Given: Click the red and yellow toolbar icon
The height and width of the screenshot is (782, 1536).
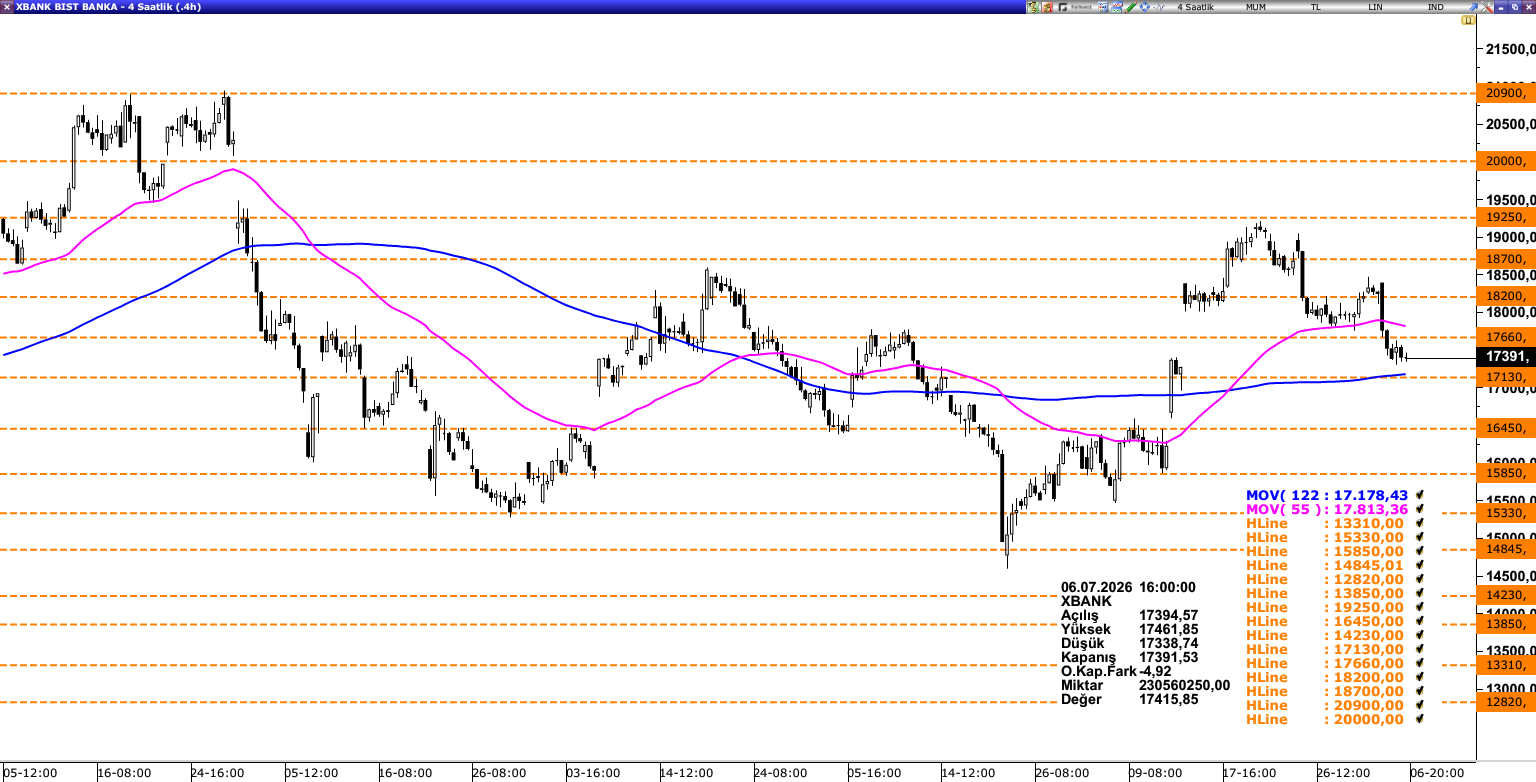Looking at the screenshot, I should [1047, 7].
